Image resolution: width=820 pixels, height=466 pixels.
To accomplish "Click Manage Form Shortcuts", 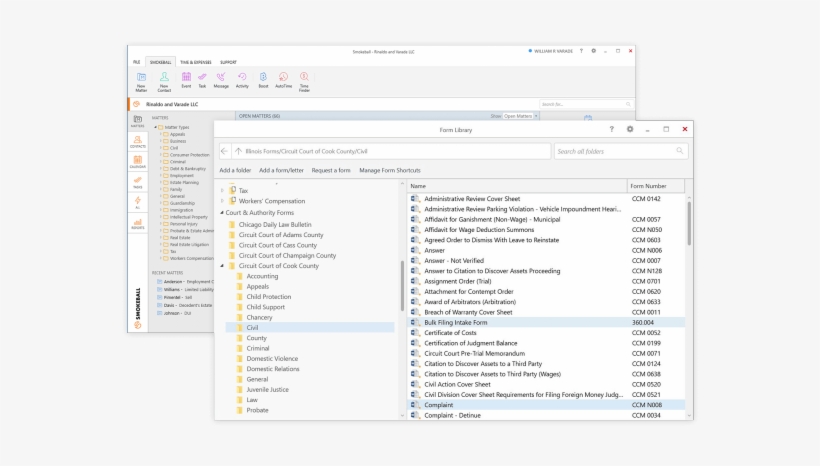I will (x=389, y=171).
